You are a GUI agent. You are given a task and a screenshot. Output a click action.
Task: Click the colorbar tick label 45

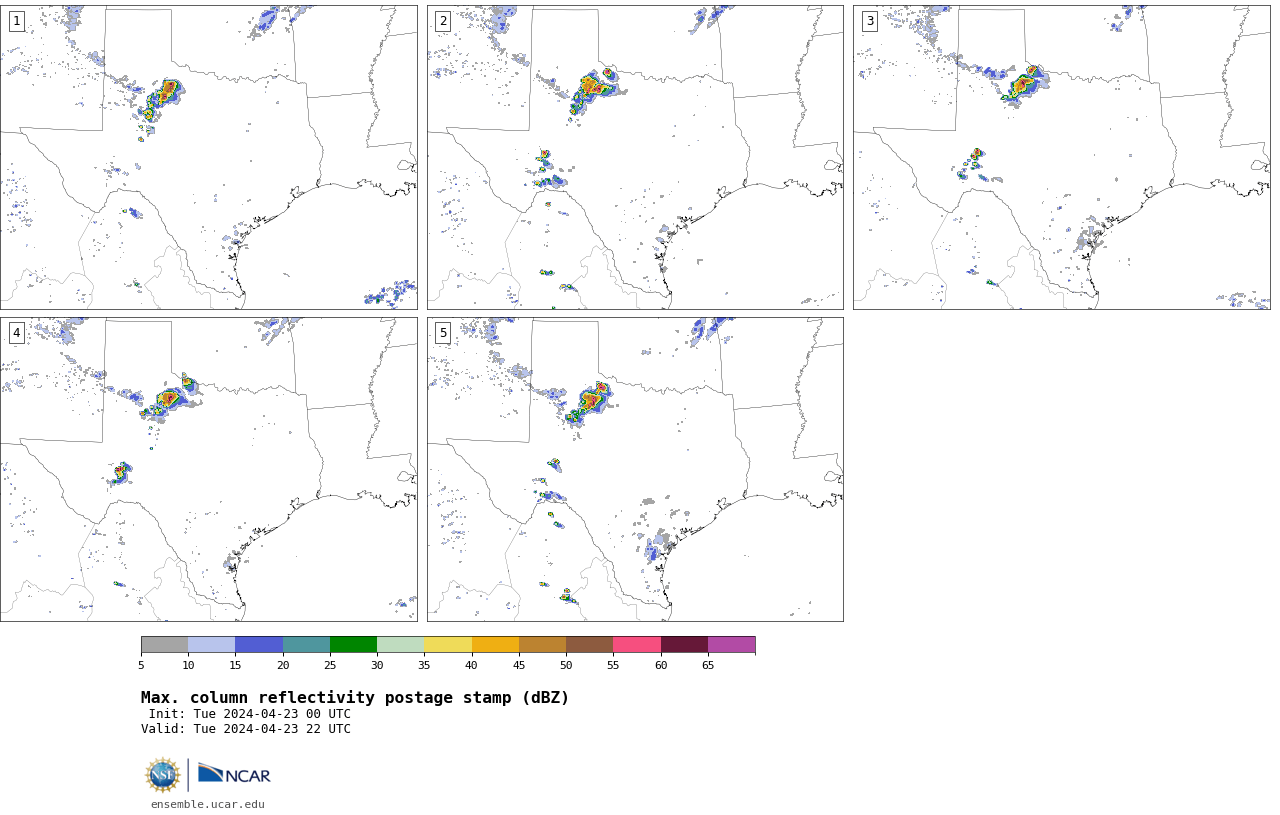tap(519, 666)
